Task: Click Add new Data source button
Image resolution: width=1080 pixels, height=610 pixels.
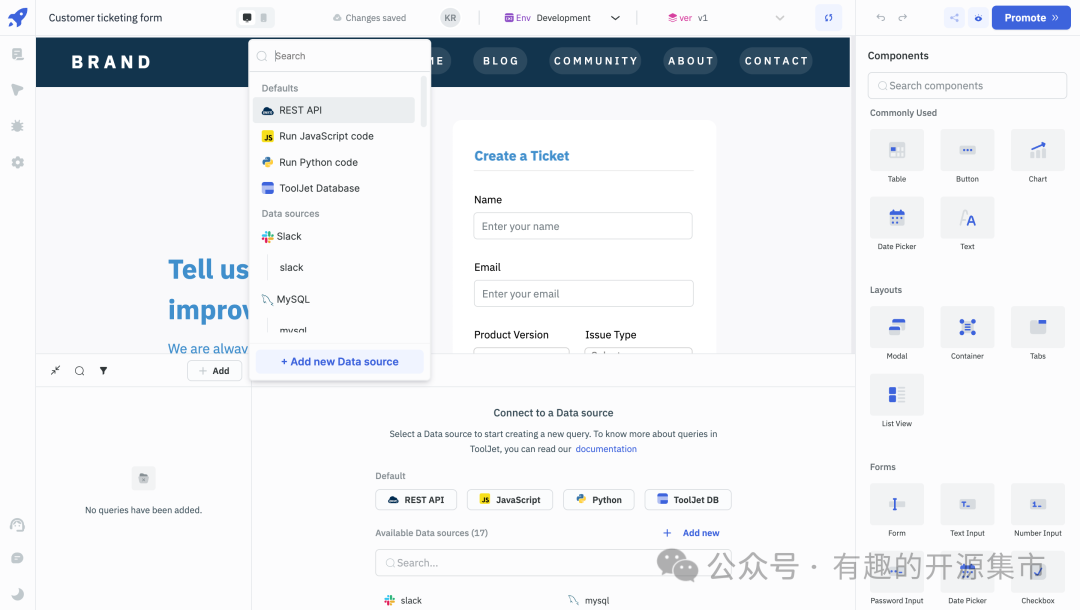Action: (340, 361)
